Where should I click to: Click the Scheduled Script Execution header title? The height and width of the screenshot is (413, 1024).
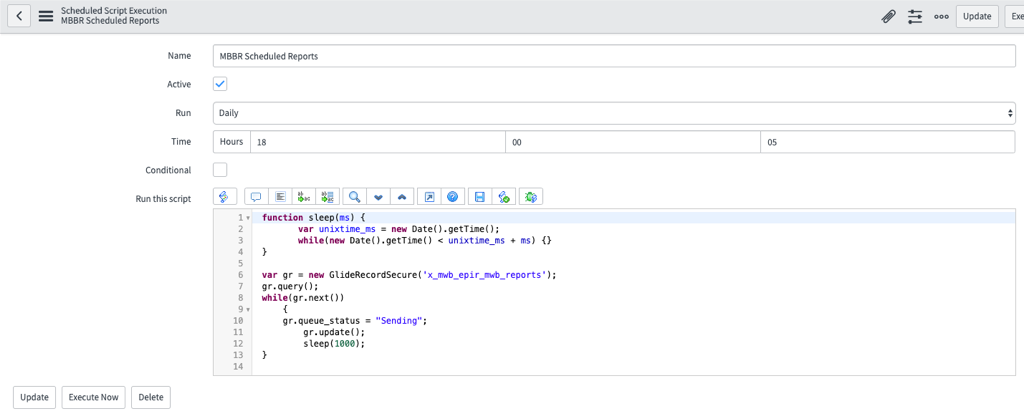click(114, 11)
